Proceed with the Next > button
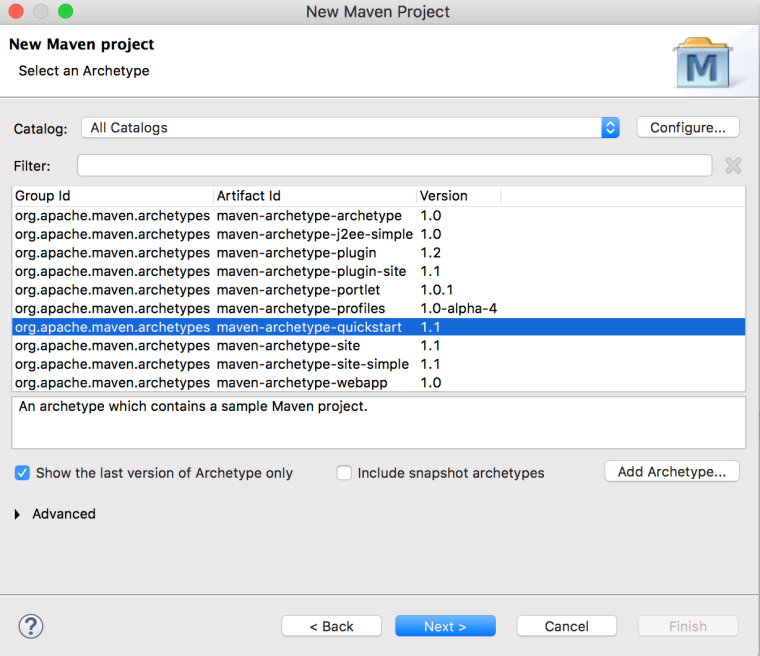This screenshot has width=760, height=656. (445, 626)
